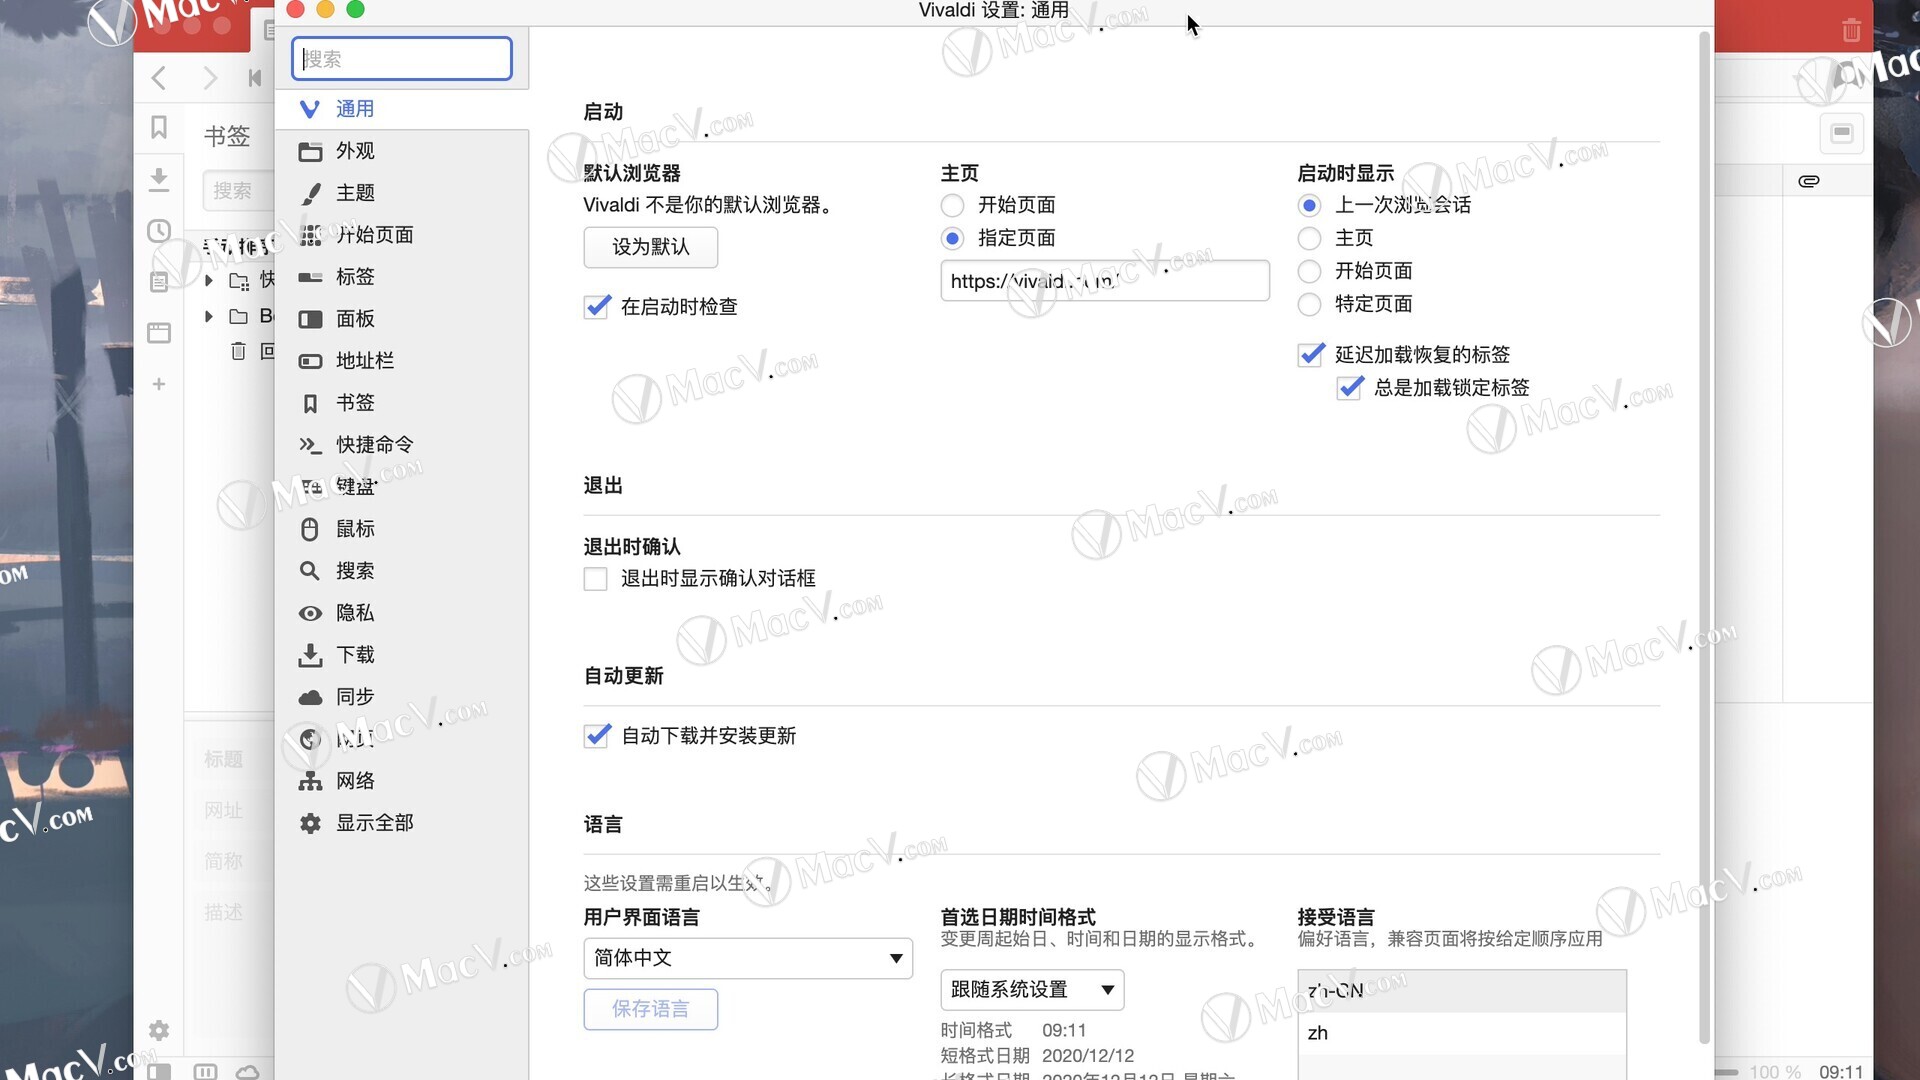
Task: Enable 退出时显示确认对话框 checkbox
Action: pos(596,579)
